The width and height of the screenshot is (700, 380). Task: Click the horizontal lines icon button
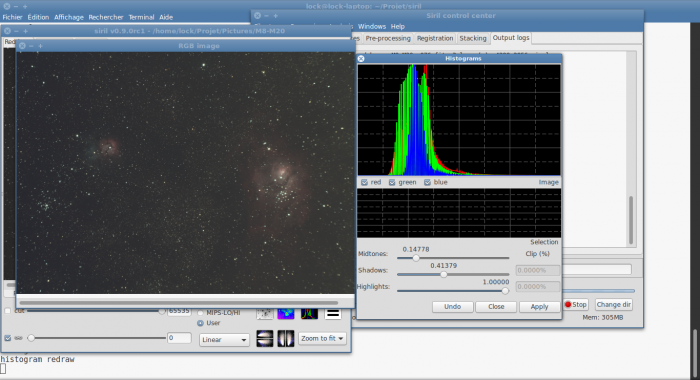coord(333,313)
